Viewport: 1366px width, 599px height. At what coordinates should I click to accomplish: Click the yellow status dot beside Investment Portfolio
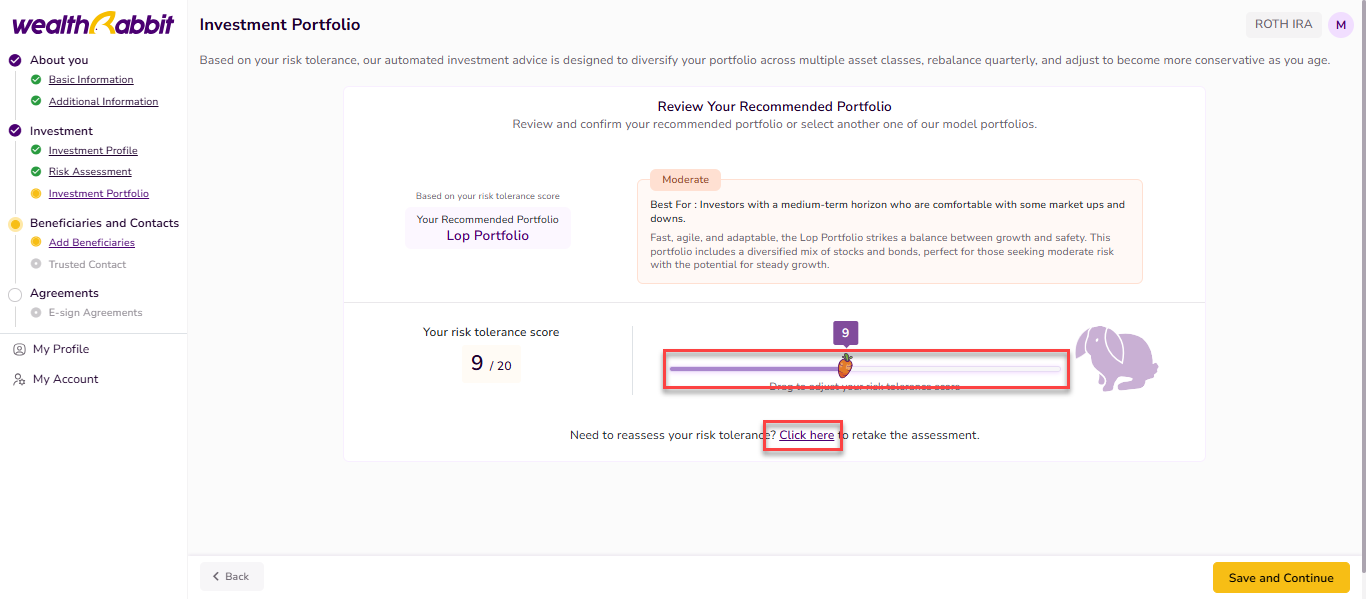click(x=36, y=194)
